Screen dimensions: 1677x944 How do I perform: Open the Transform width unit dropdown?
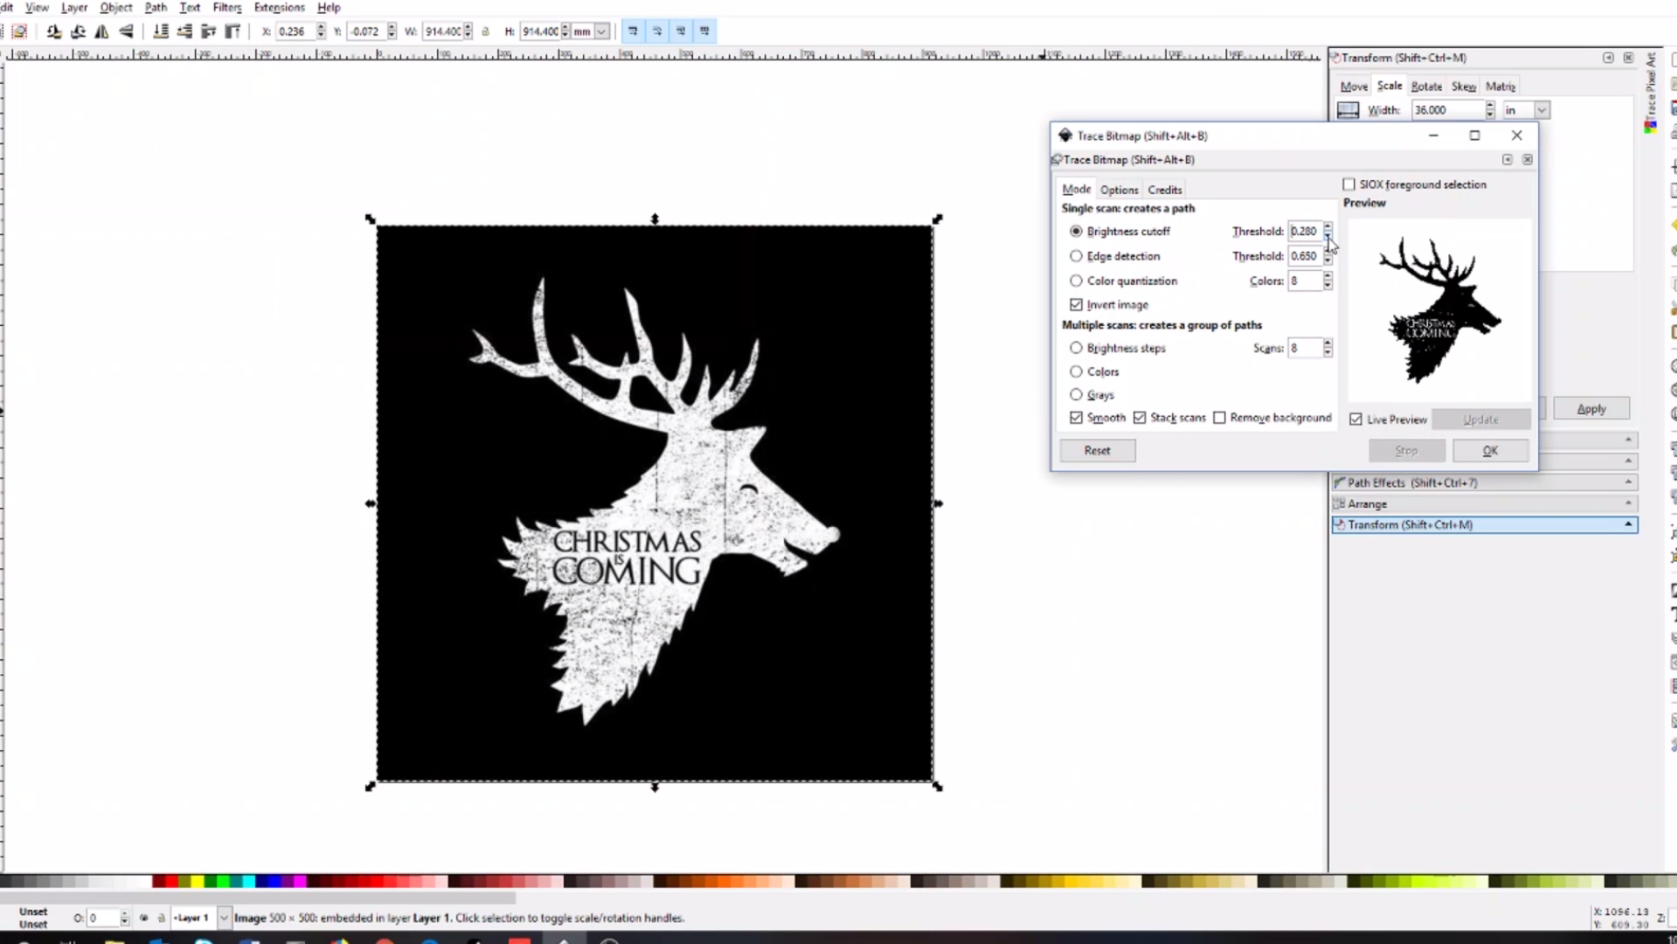tap(1542, 110)
